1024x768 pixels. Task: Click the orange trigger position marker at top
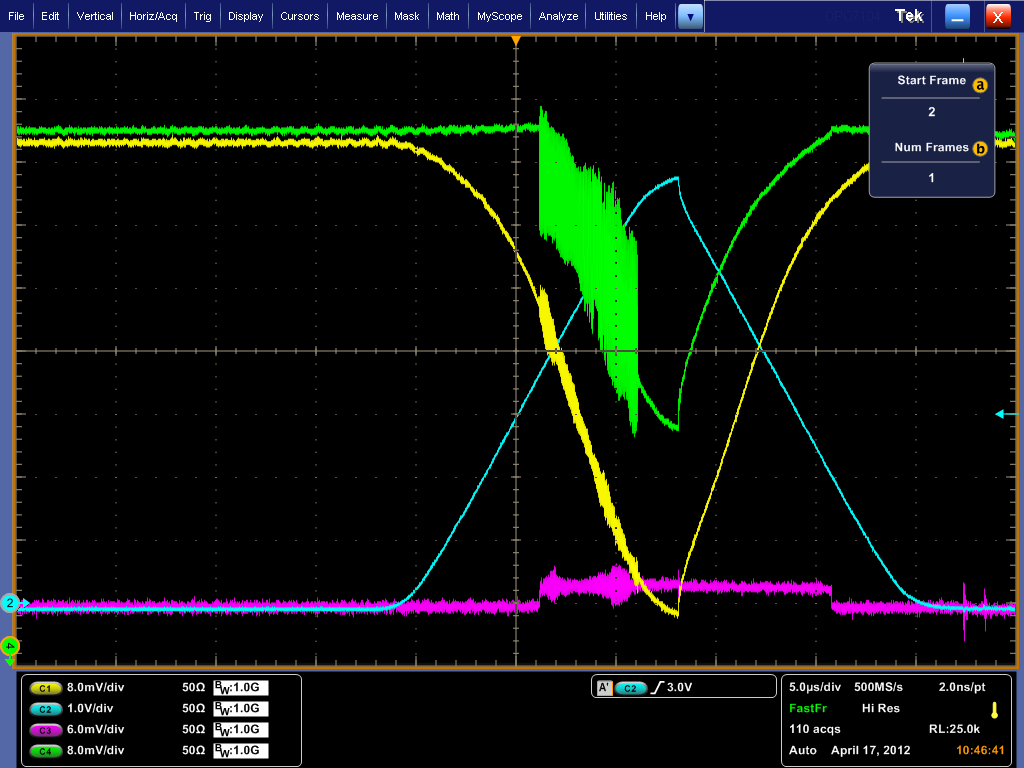pyautogui.click(x=516, y=40)
